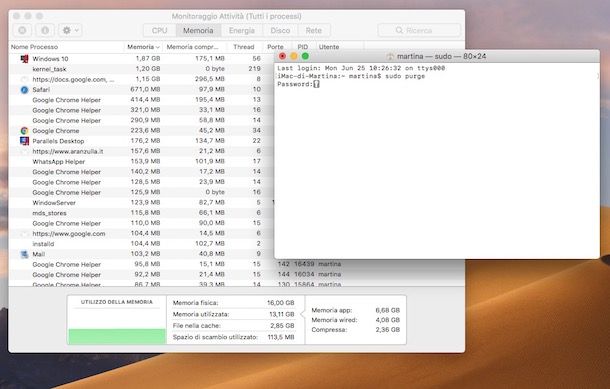Click the Terminal title 'martina — sudo — 80×24'

pyautogui.click(x=442, y=56)
